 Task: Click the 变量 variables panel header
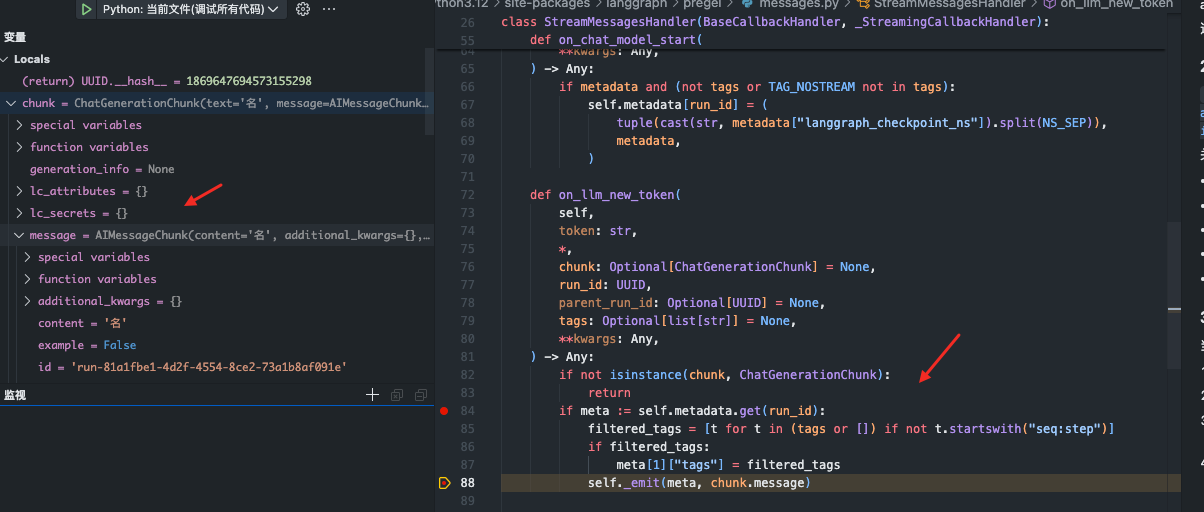(x=16, y=37)
